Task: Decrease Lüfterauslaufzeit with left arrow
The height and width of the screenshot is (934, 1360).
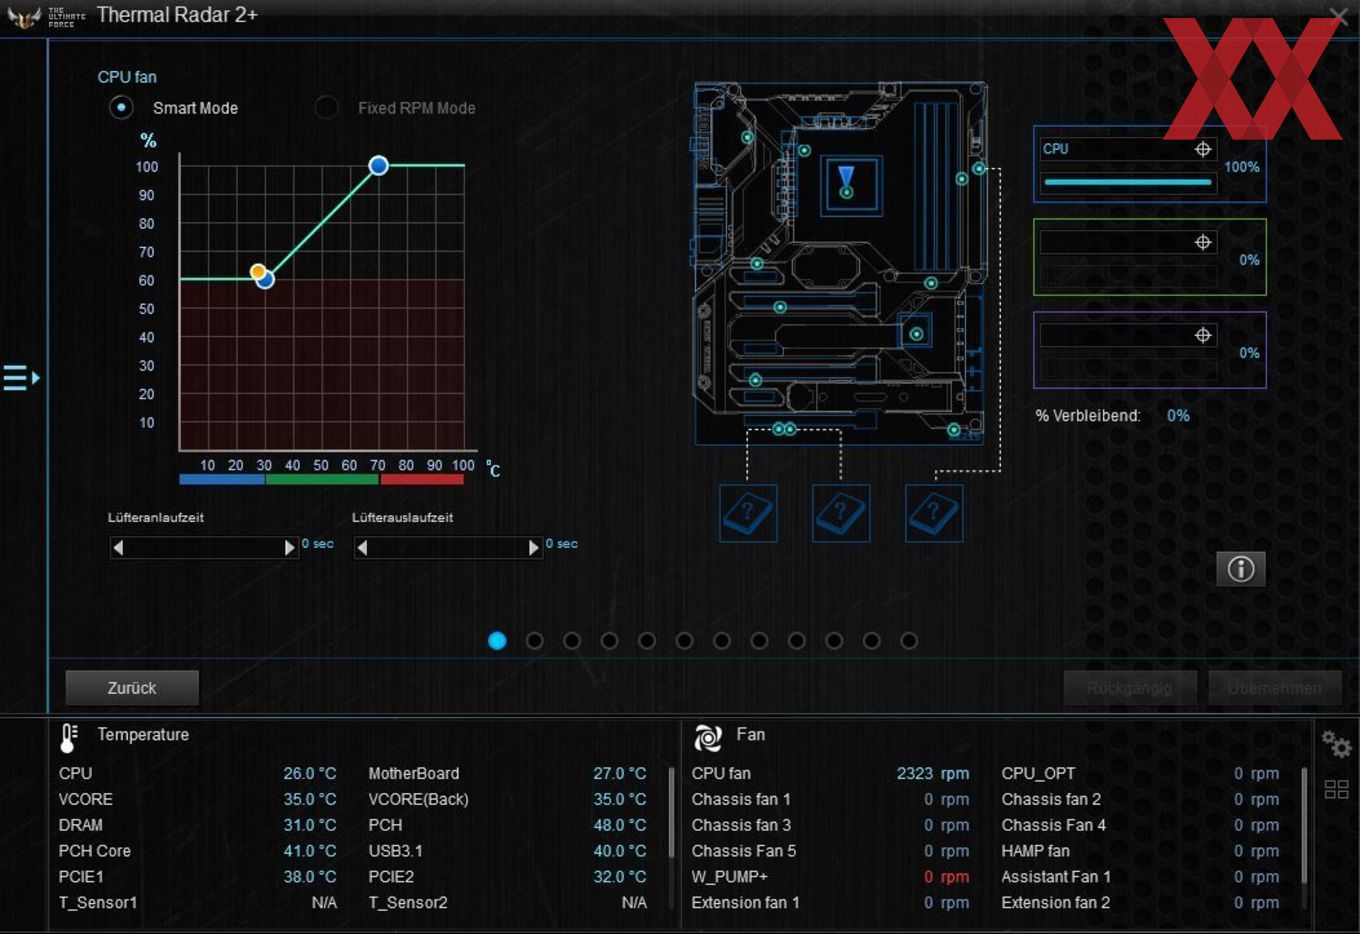Action: [x=362, y=547]
